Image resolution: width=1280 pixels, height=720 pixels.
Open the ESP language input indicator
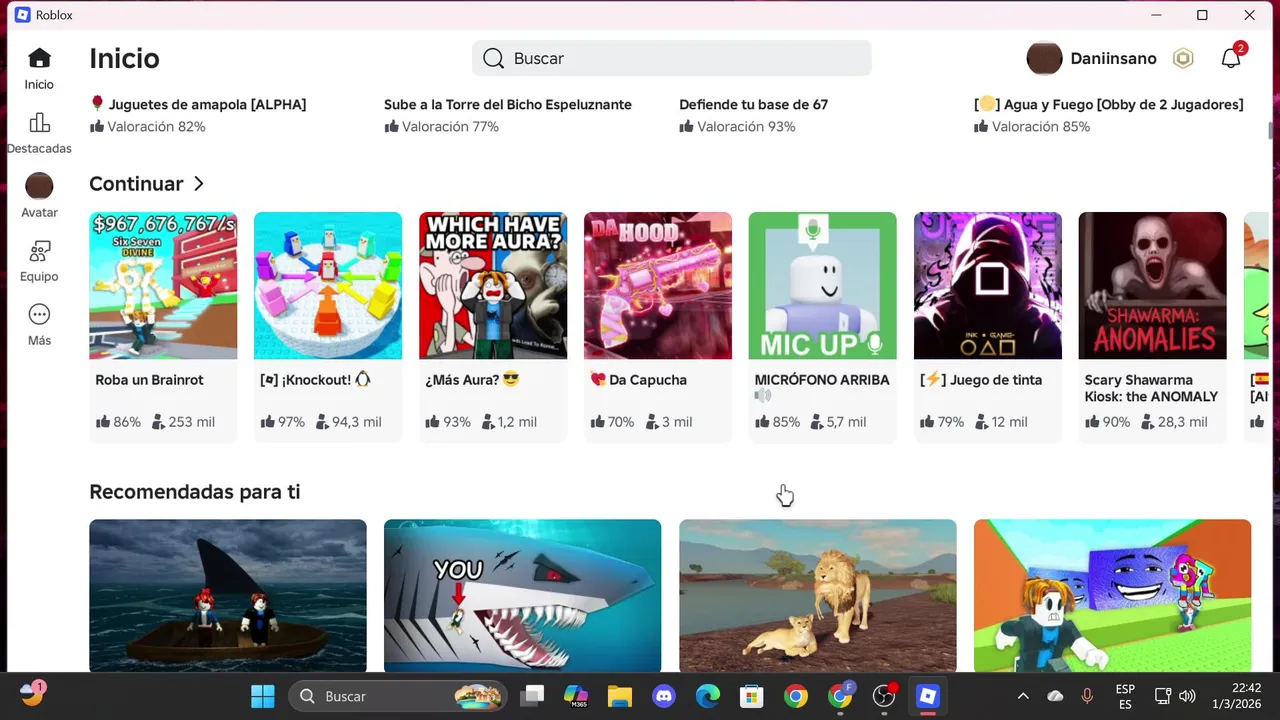[1125, 696]
